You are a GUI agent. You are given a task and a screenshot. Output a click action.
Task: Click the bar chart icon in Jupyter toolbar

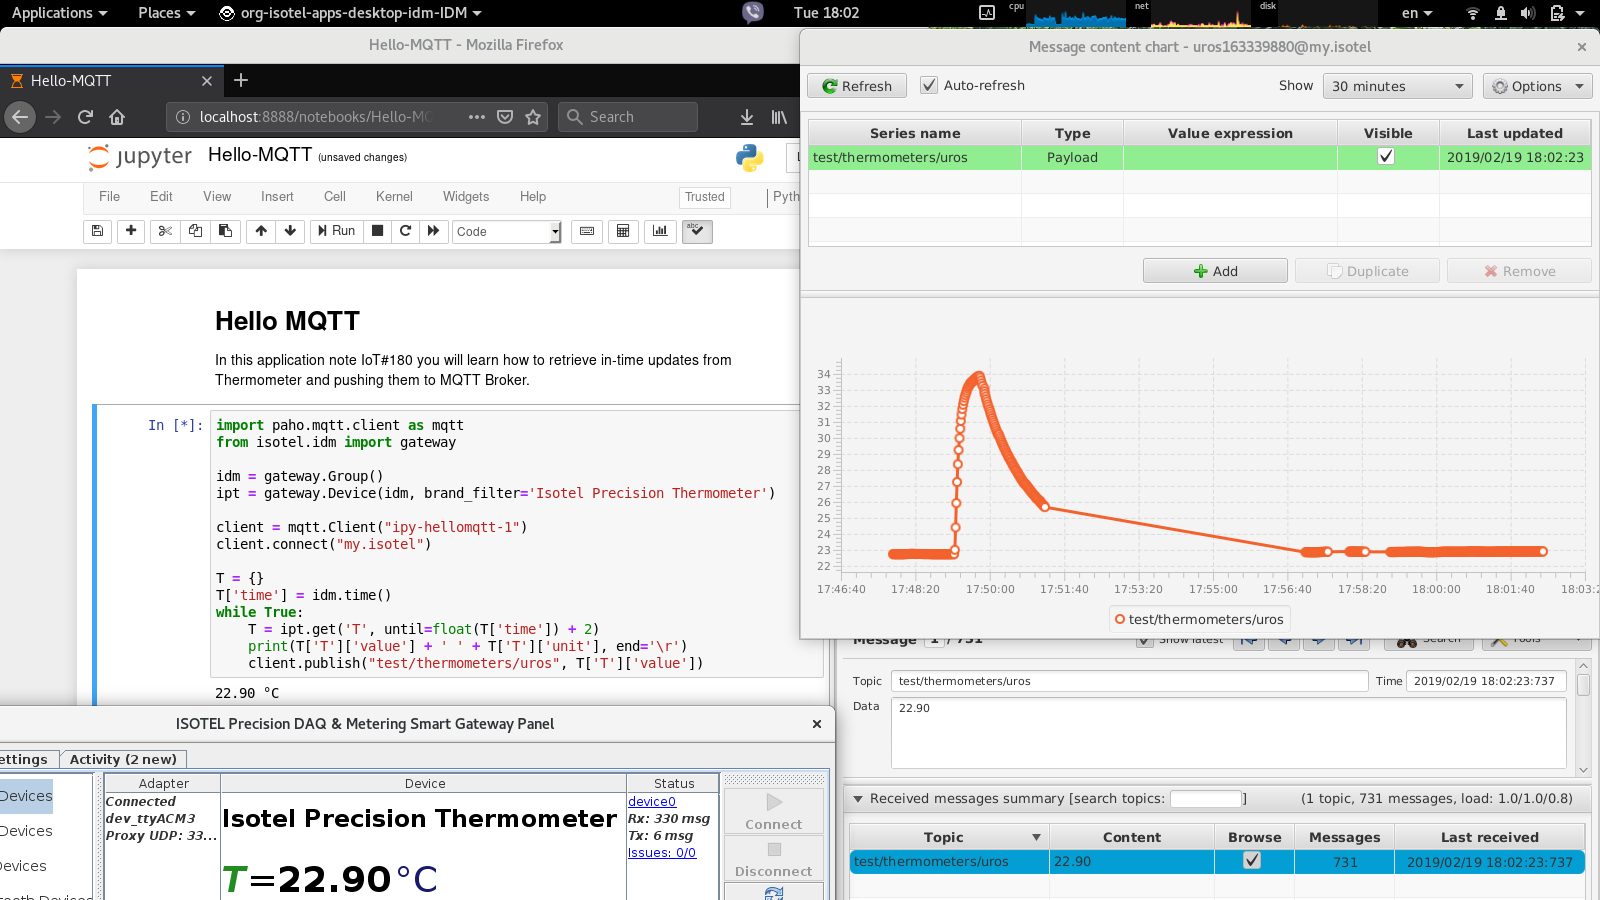660,231
